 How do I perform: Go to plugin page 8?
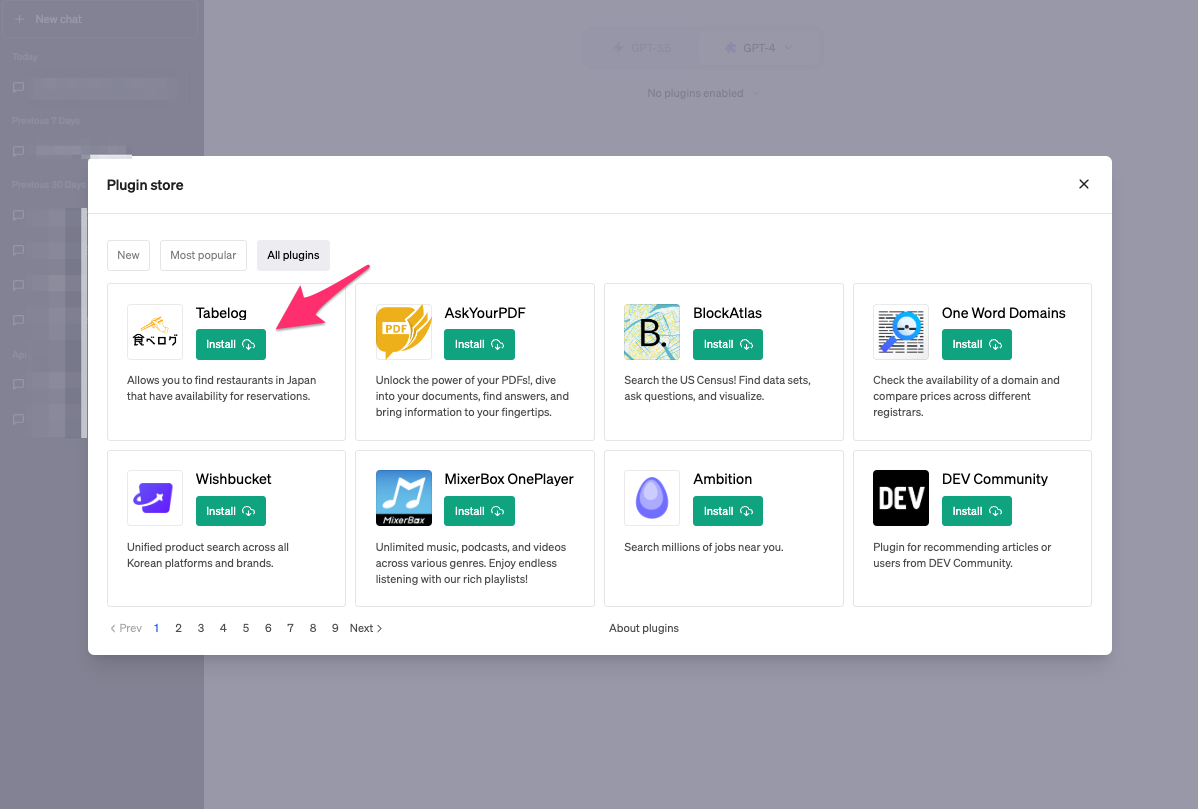(x=312, y=628)
